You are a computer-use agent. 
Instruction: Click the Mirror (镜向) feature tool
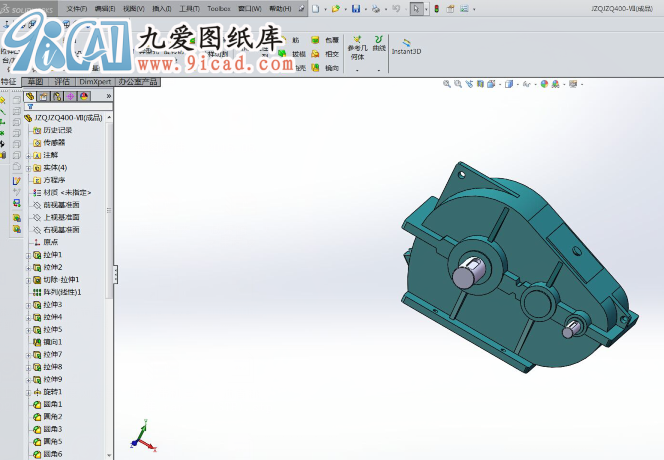(325, 68)
